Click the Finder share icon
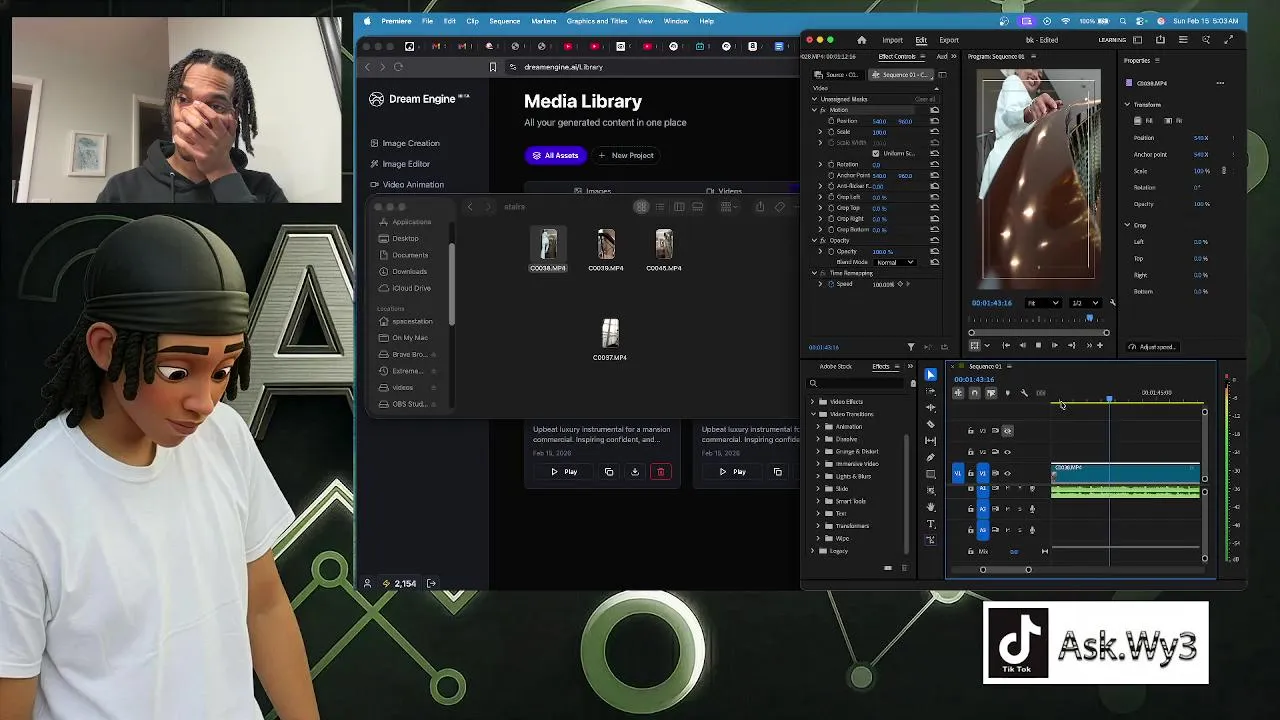The width and height of the screenshot is (1280, 720). 760,207
